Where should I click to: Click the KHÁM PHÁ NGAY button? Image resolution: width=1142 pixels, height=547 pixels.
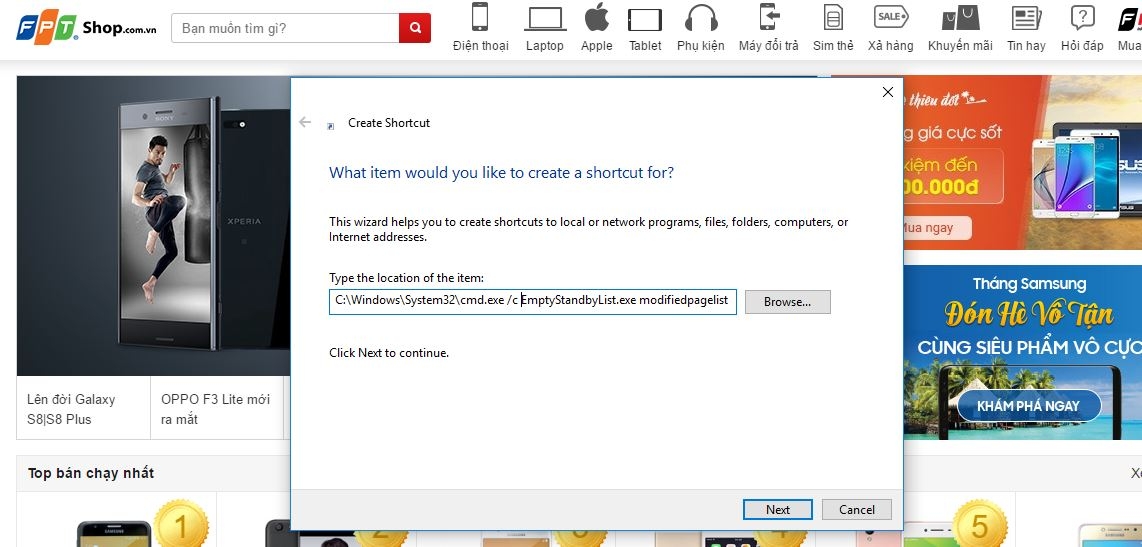(x=1028, y=406)
